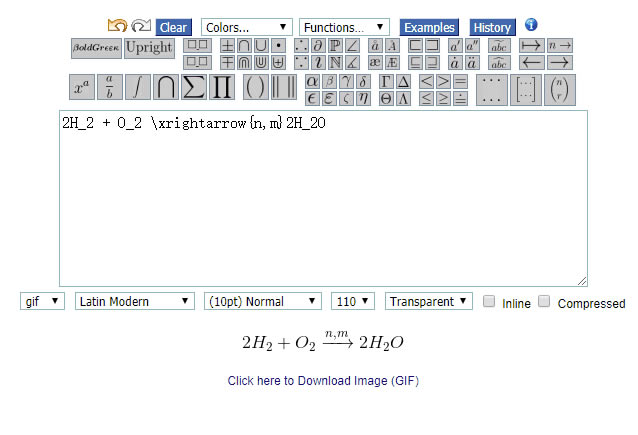Open the Colors... dropdown
Image resolution: width=638 pixels, height=435 pixels.
pyautogui.click(x=247, y=27)
